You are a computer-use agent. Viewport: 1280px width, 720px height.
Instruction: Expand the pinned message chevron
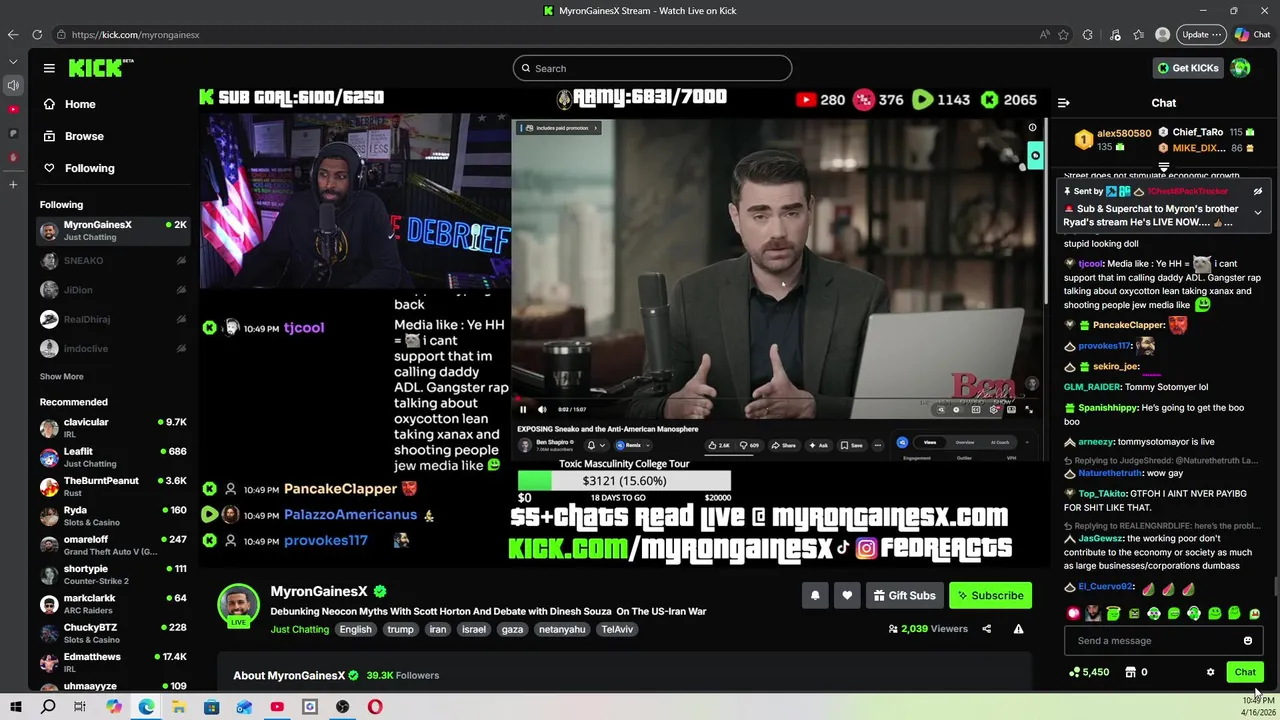tap(1258, 213)
